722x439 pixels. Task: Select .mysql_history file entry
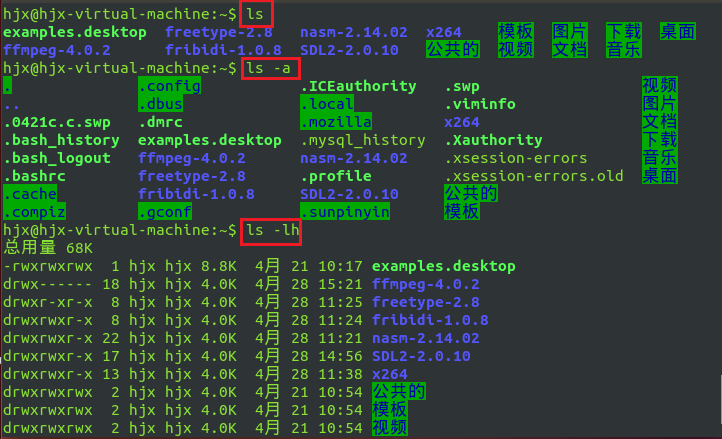click(363, 140)
